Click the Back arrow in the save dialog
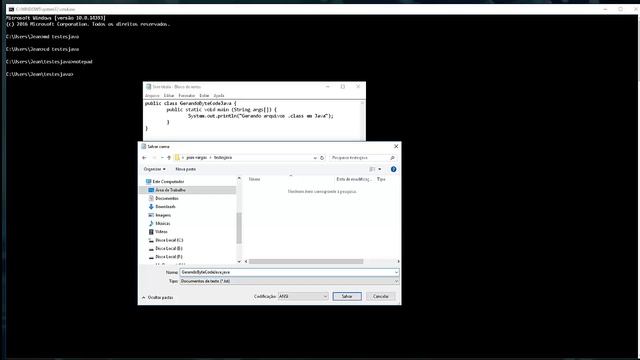 144,158
